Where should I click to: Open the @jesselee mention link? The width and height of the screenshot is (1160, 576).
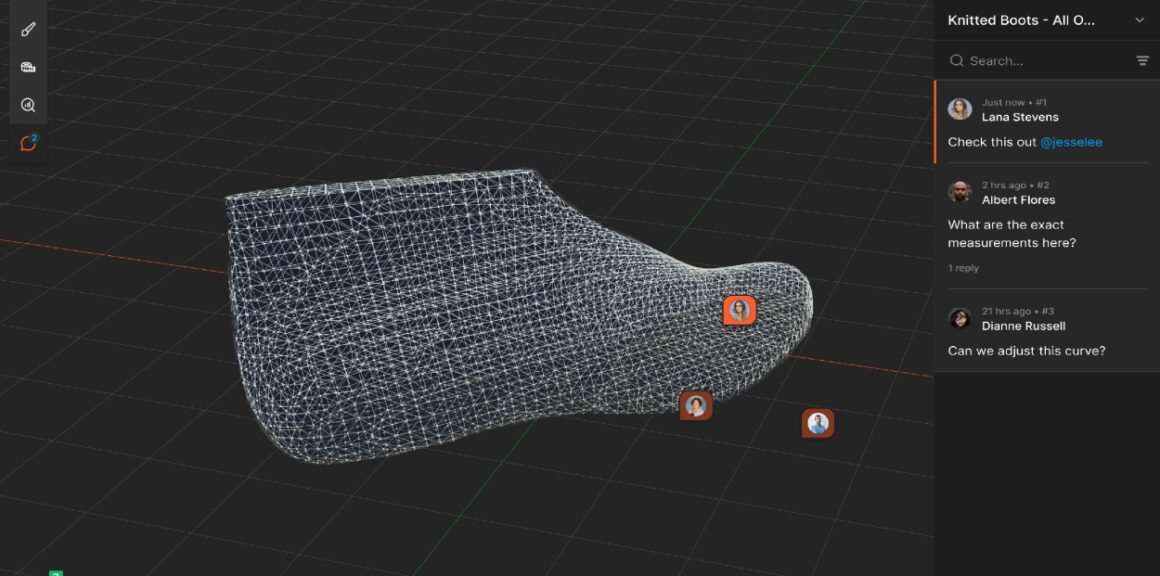click(x=1071, y=142)
